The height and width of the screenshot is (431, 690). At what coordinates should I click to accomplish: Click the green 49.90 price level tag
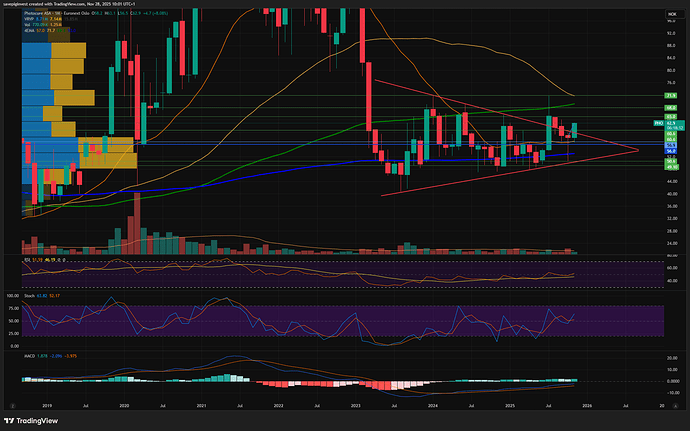coord(672,166)
